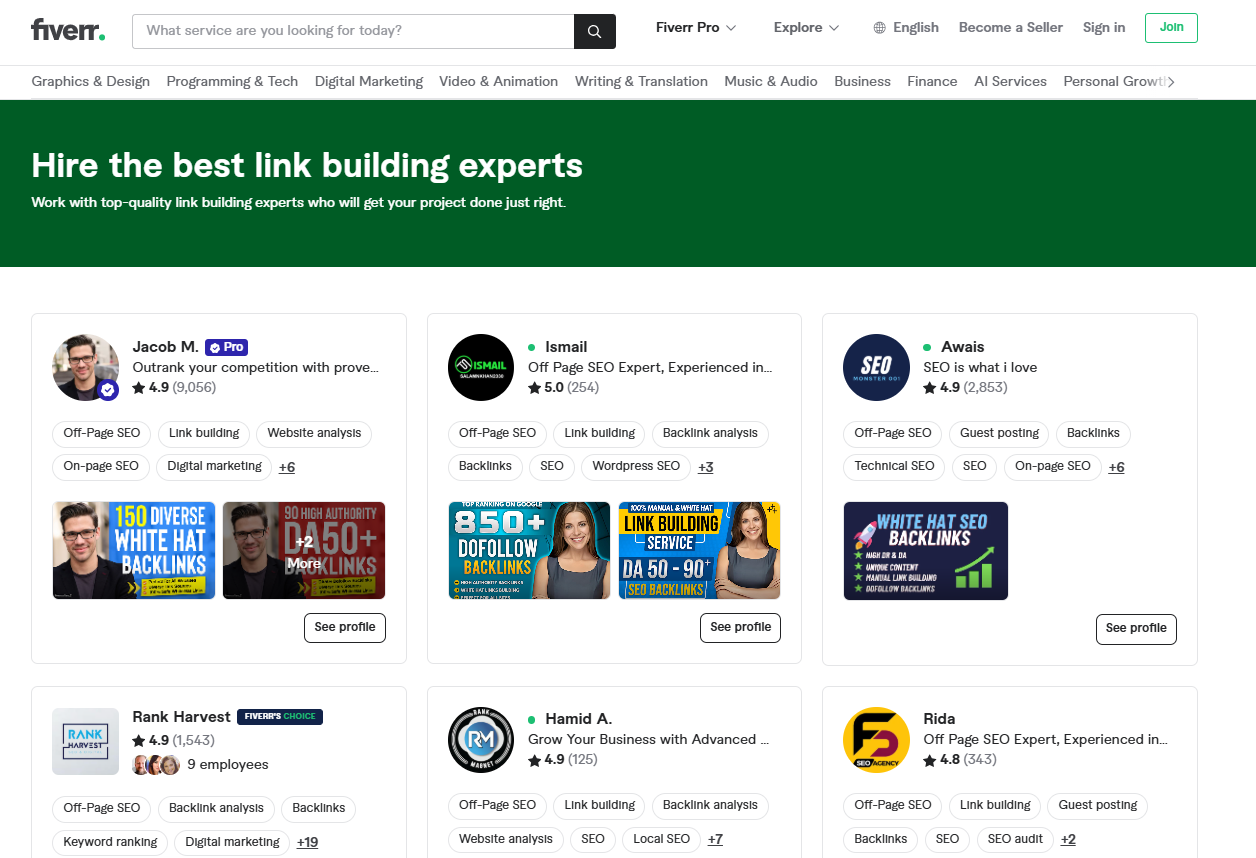Click Jacob's Website analysis tag

pyautogui.click(x=314, y=434)
